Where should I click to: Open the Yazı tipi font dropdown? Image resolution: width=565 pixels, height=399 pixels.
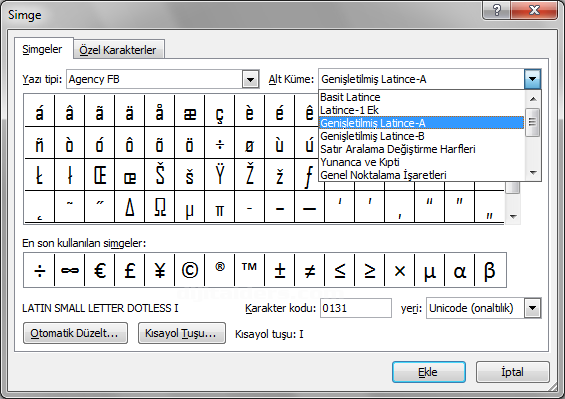[x=250, y=79]
